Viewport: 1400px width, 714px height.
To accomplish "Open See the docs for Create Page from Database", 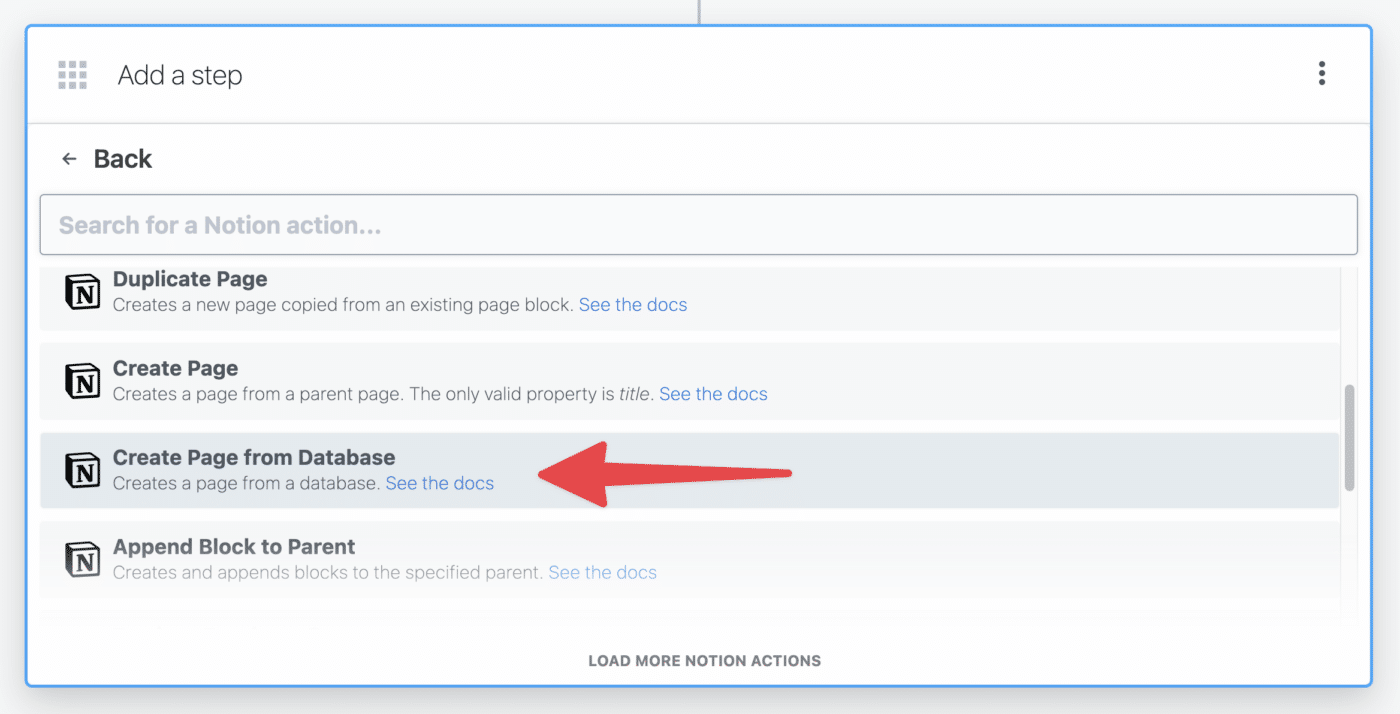I will pyautogui.click(x=440, y=483).
